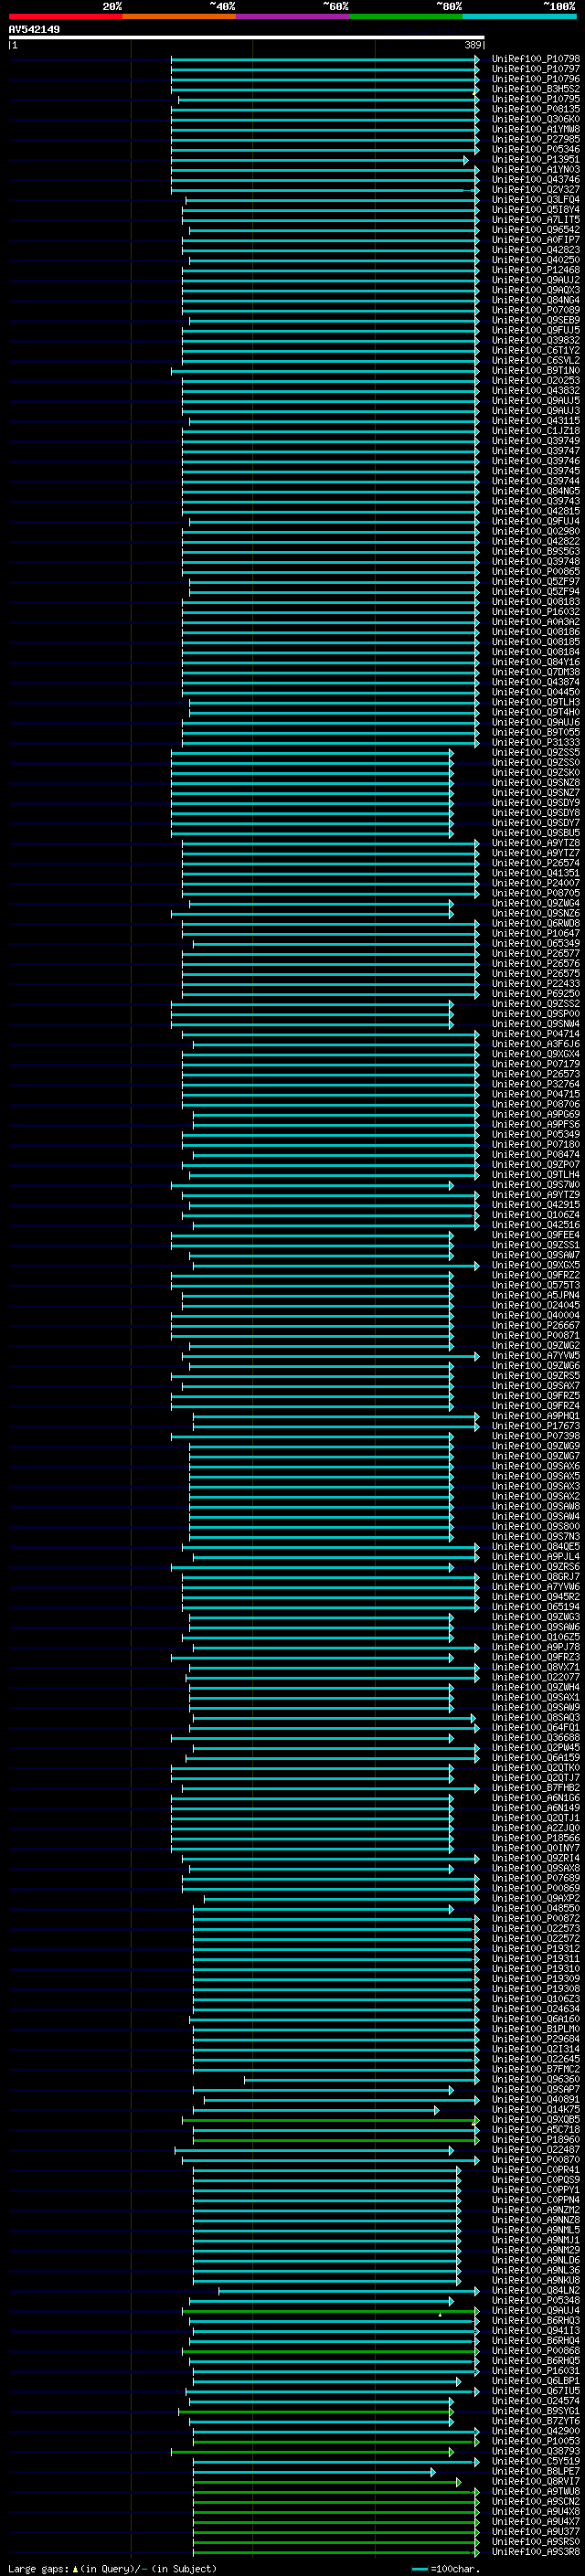The width and height of the screenshot is (585, 2576).
Task: Select hit UniRef100_P16032
Action: (x=535, y=612)
